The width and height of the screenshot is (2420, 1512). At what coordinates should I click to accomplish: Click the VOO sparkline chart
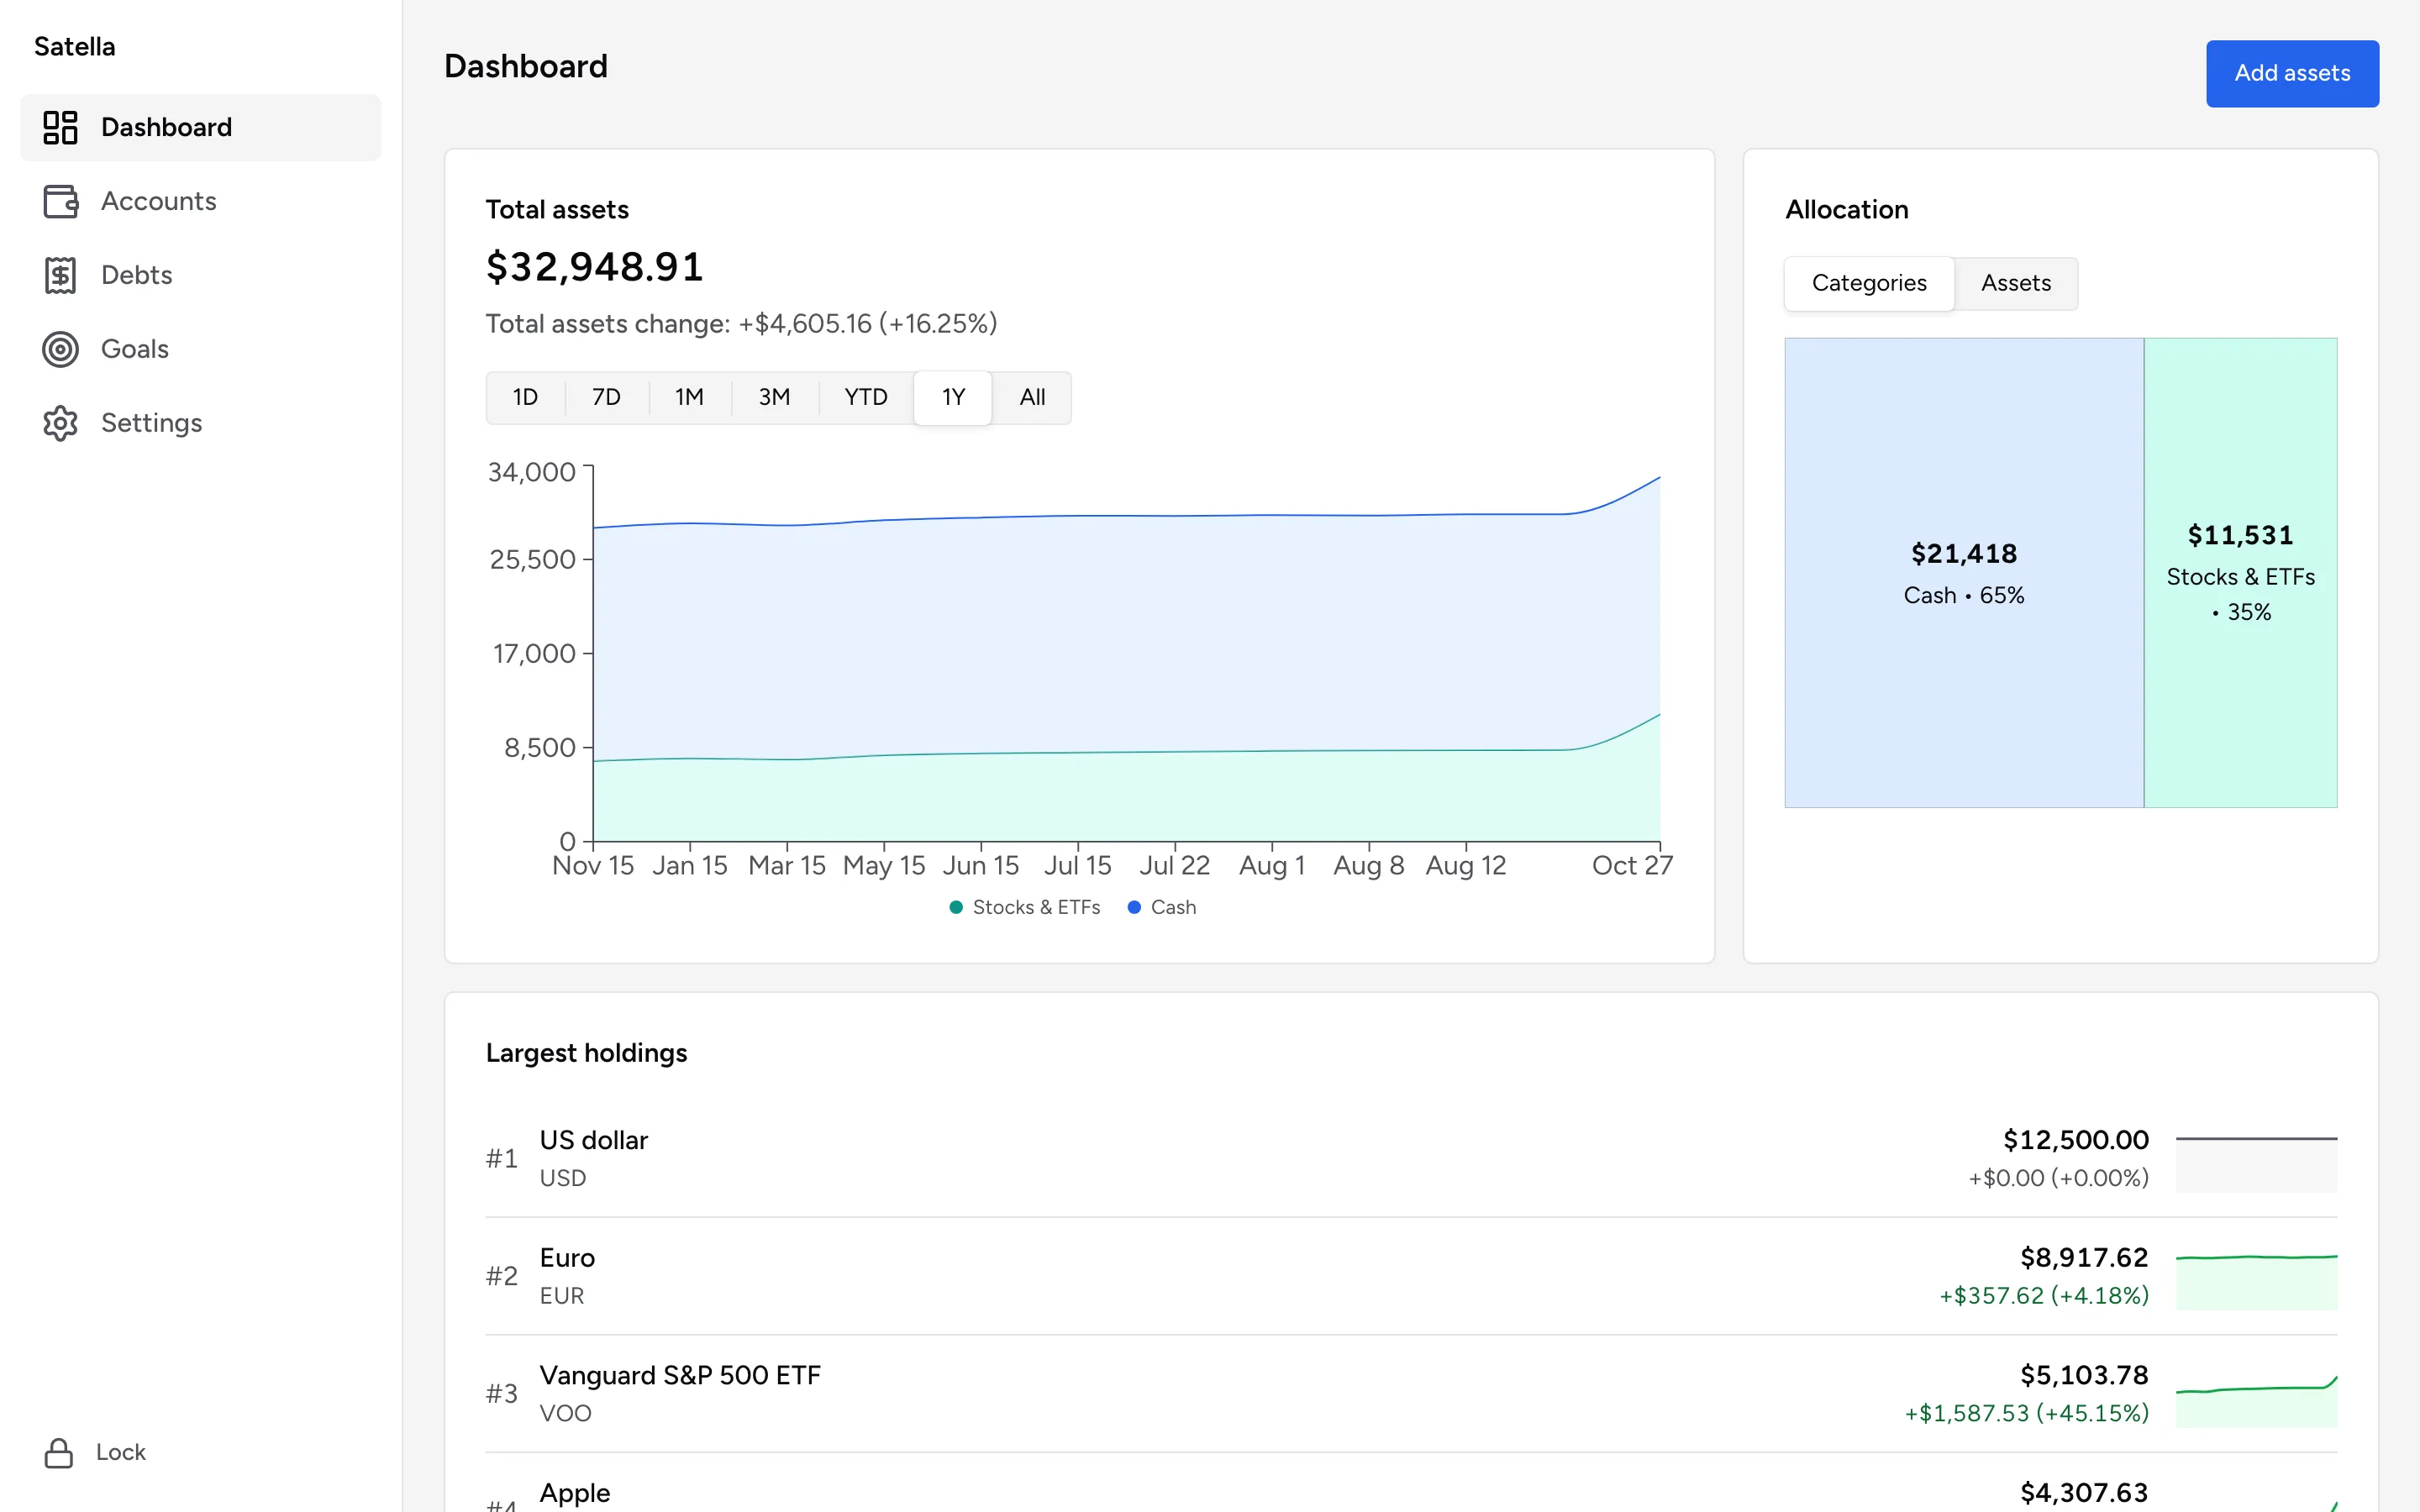click(2256, 1400)
